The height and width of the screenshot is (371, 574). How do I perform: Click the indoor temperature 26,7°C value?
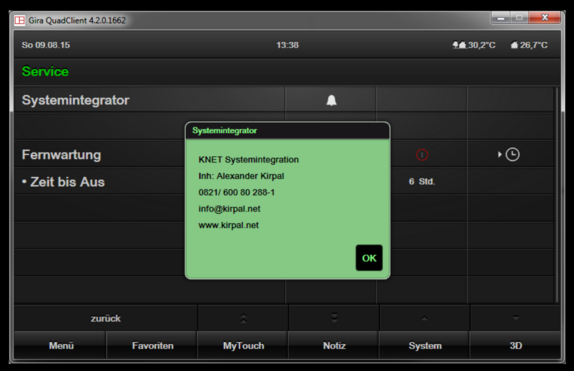coord(534,45)
